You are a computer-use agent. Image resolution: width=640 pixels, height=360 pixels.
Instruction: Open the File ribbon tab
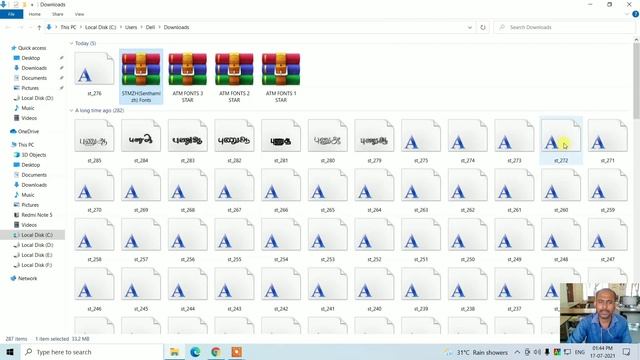[11, 14]
